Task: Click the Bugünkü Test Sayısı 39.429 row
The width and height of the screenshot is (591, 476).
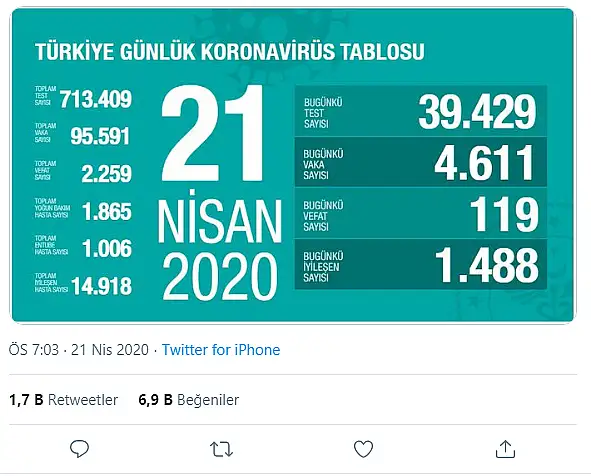Action: pyautogui.click(x=421, y=111)
